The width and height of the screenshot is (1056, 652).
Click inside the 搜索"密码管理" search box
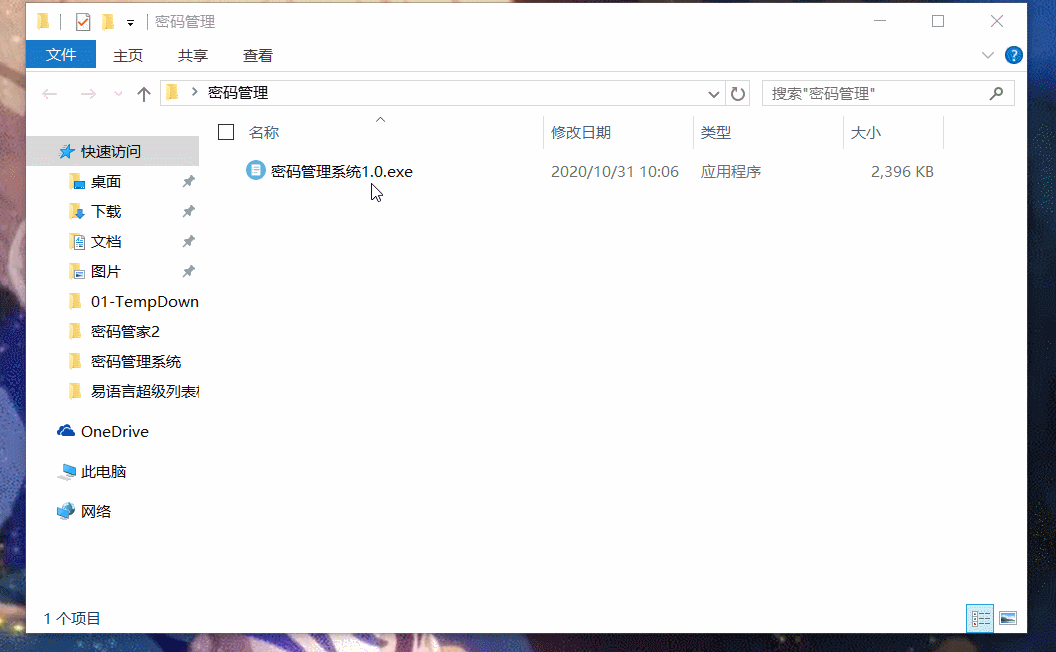[x=880, y=93]
